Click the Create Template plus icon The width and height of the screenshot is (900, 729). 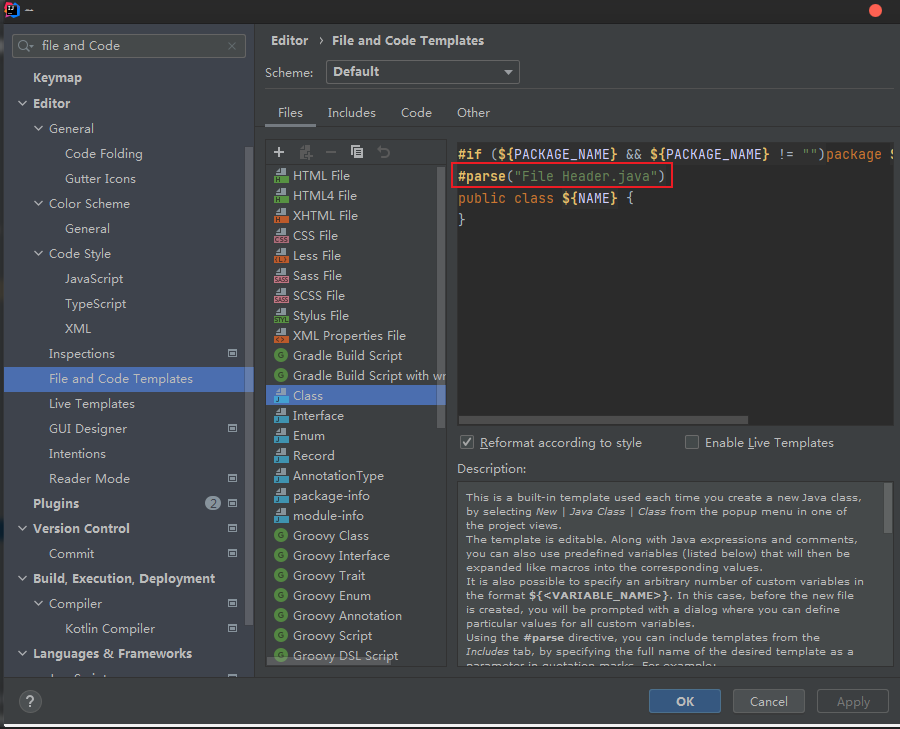(279, 152)
